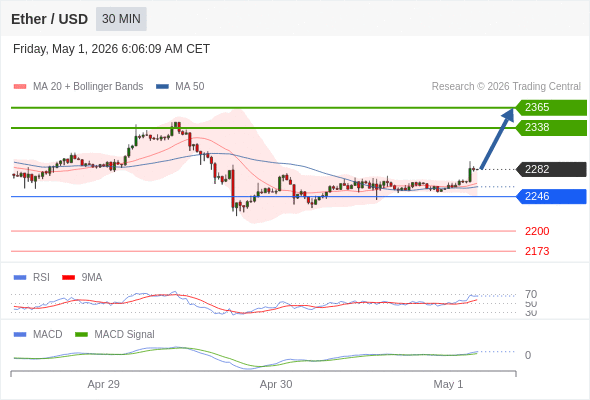Click the Friday, May 1, 2026 timestamp text
This screenshot has height=400, width=590.
[111, 49]
